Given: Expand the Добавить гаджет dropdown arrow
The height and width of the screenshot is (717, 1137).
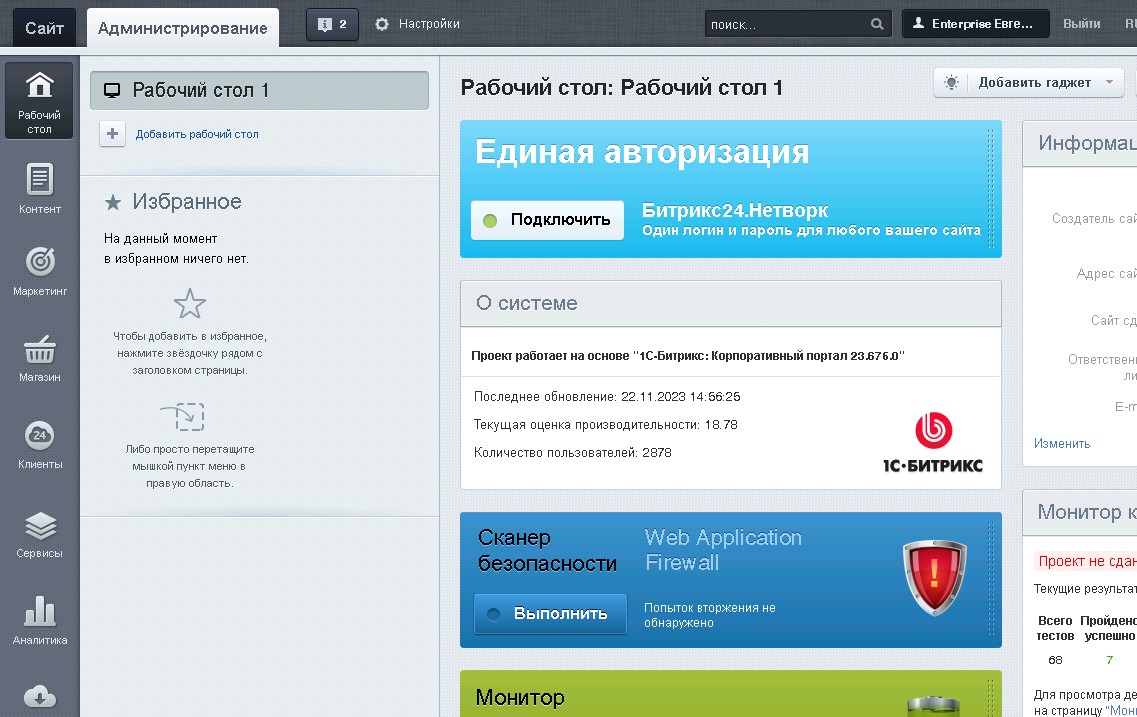Looking at the screenshot, I should [1109, 83].
